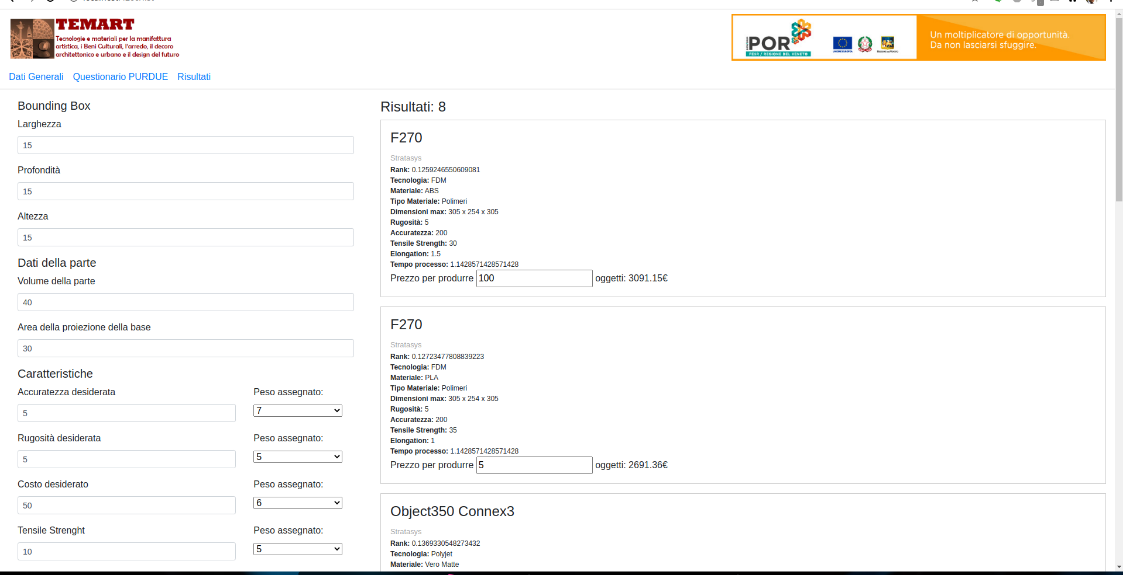Screen dimensions: 1123x575
Task: Select the Costo desiderato field
Action: click(x=127, y=506)
